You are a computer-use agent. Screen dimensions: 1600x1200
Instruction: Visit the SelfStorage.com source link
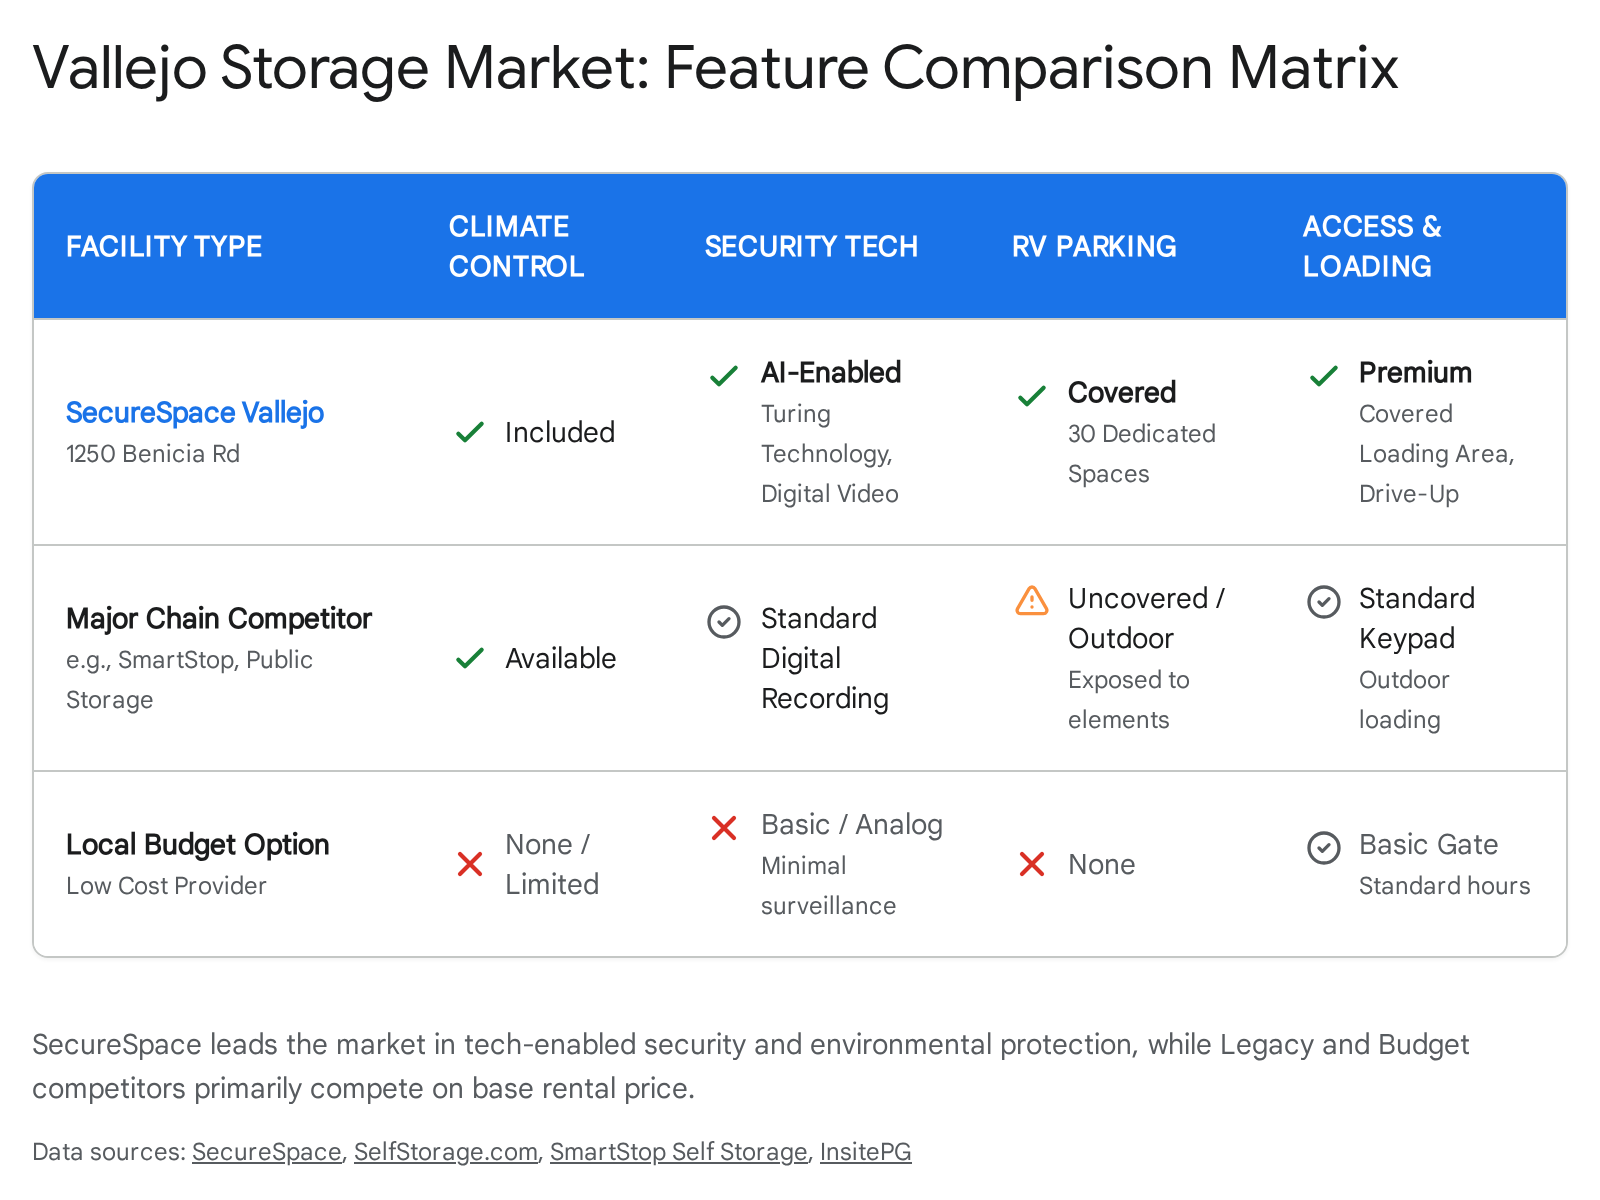point(446,1152)
